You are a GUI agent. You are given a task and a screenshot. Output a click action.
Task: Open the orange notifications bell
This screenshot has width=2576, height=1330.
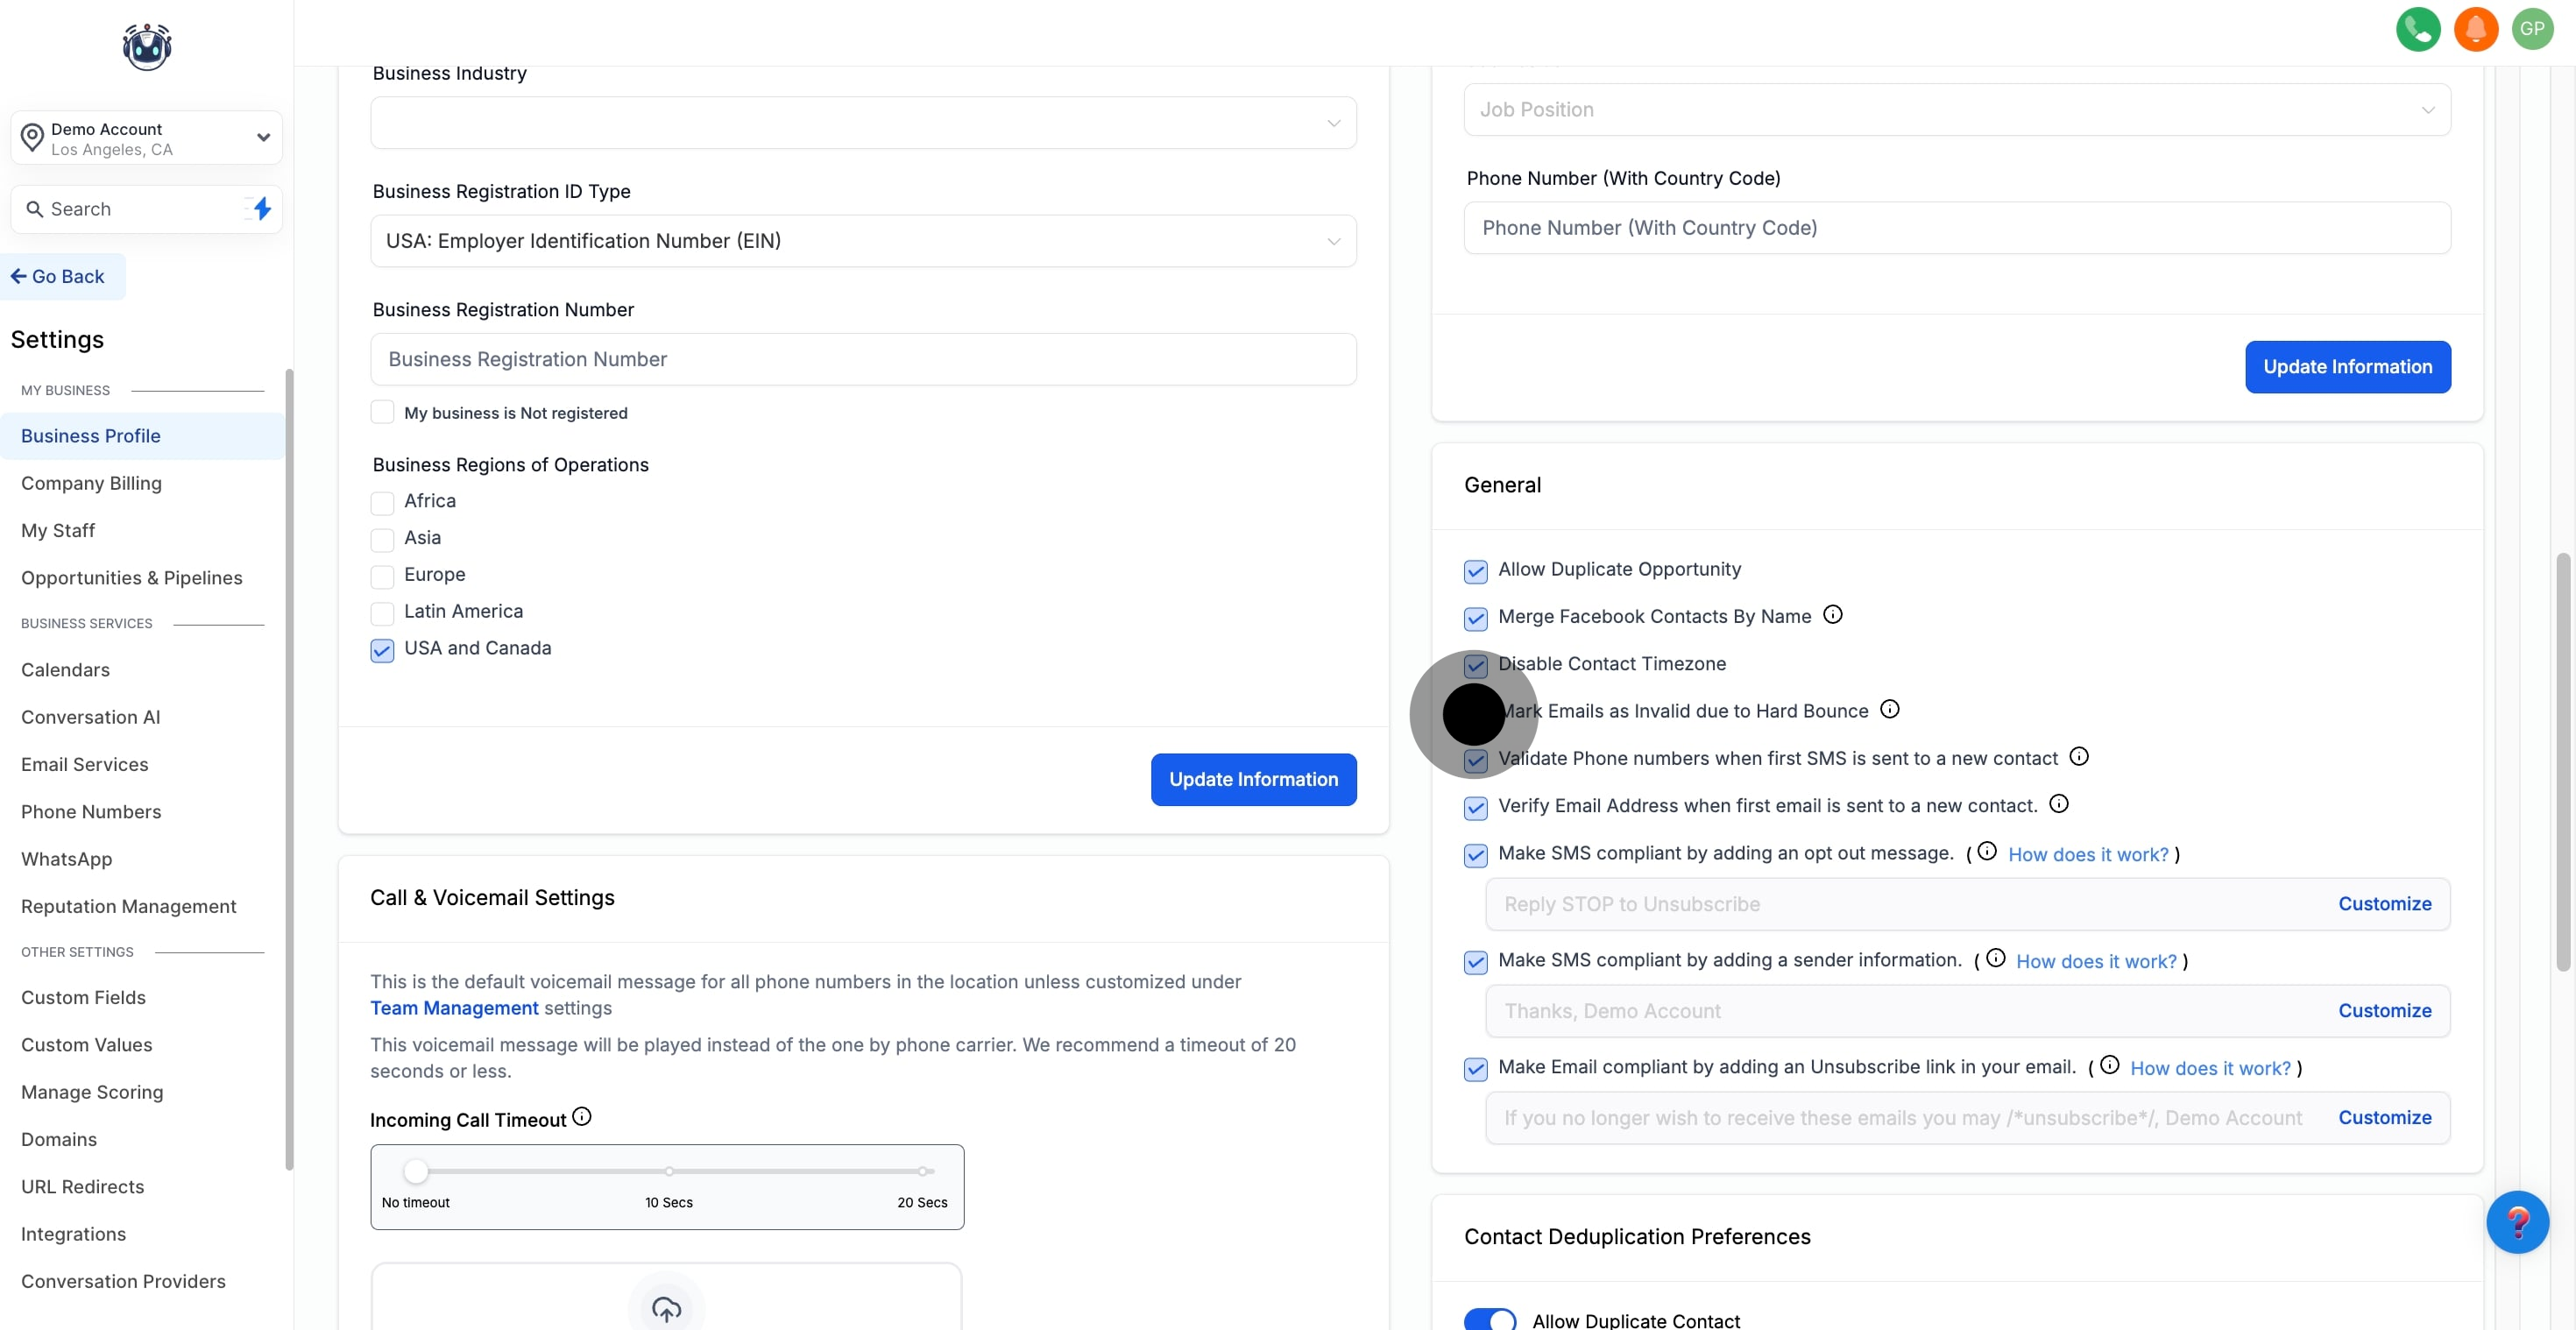(2475, 29)
